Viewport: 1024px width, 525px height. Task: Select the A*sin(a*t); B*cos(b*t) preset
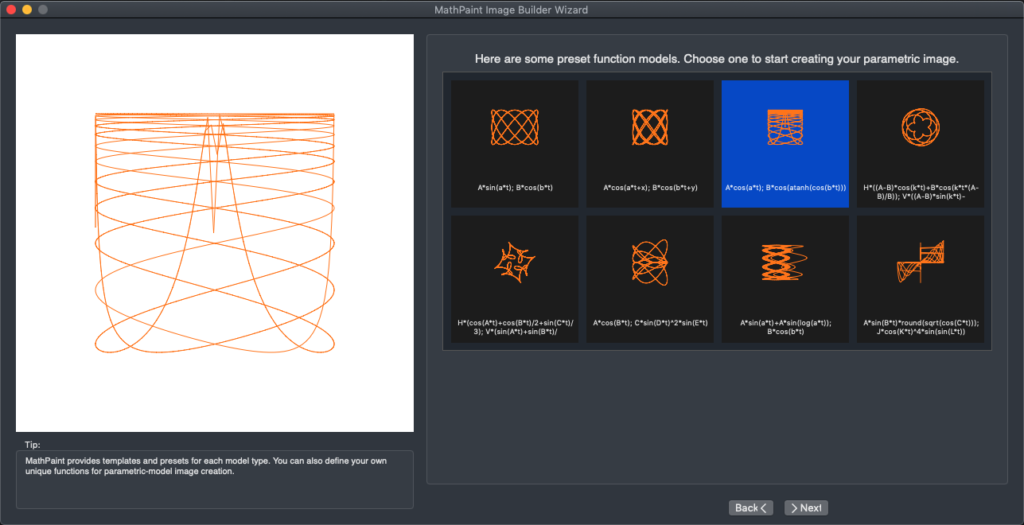[515, 144]
